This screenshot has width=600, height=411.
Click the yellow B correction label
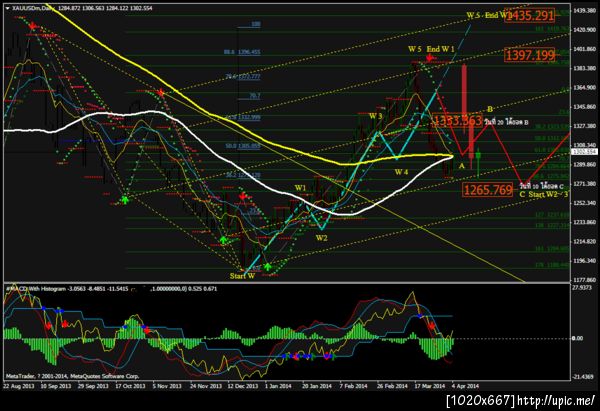pos(490,109)
